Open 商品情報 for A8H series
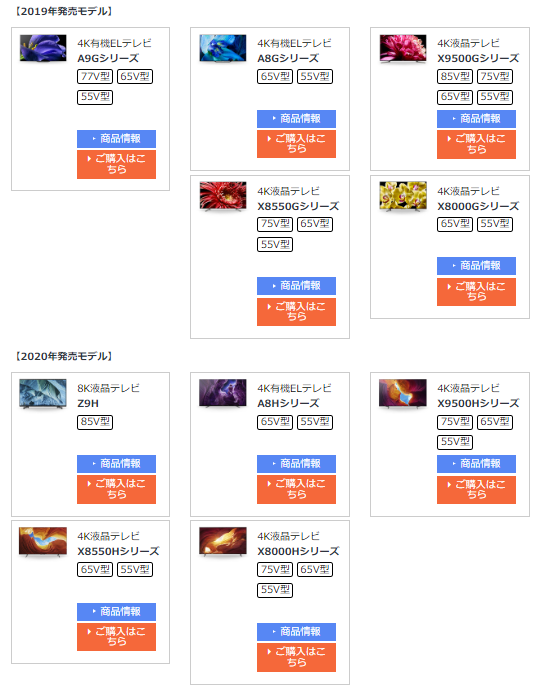The image size is (543, 694). (x=297, y=463)
